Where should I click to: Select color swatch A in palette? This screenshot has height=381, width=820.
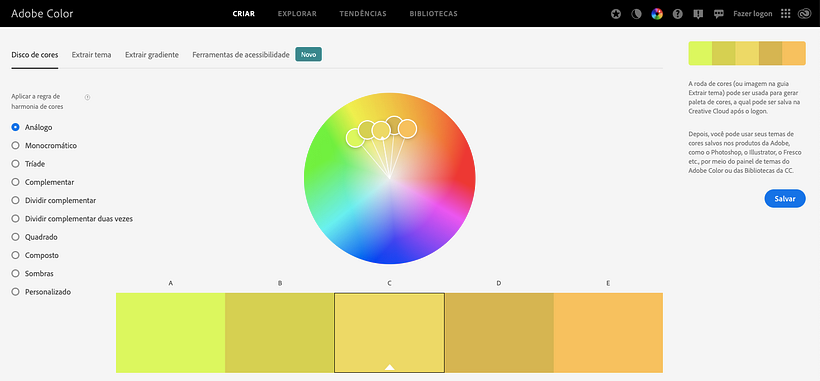[170, 333]
